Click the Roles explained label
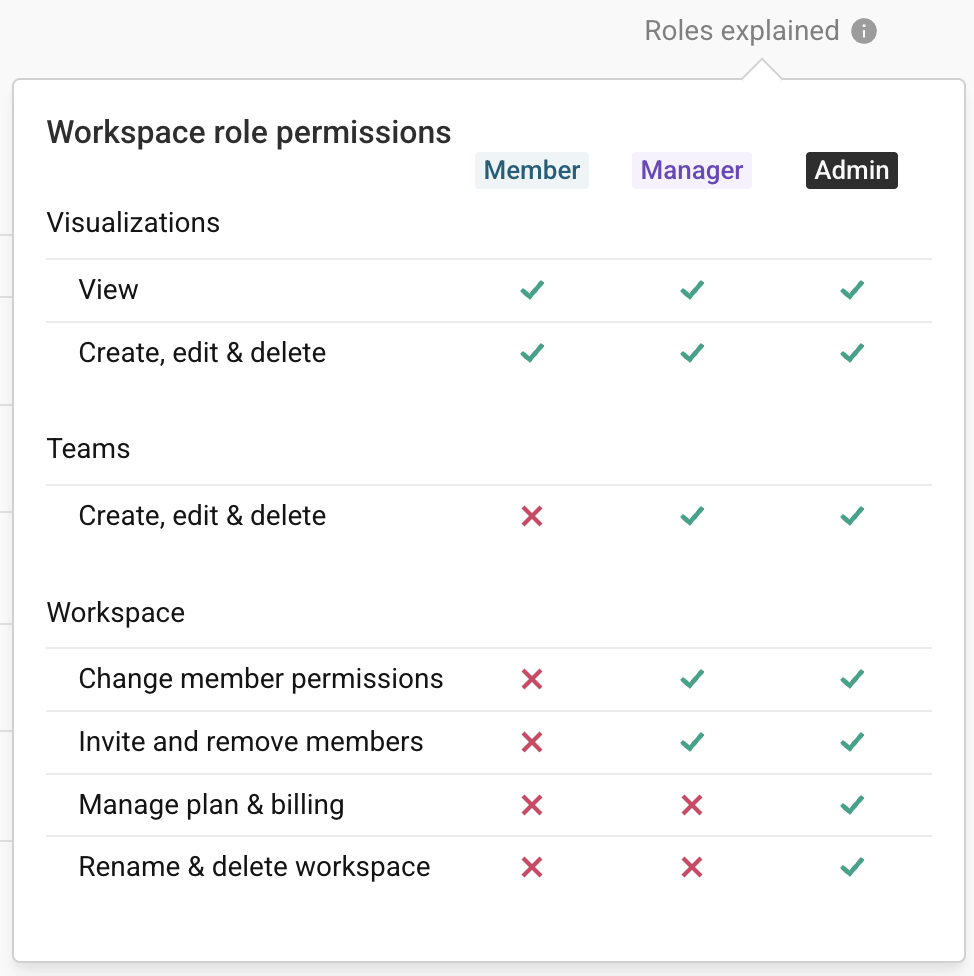Viewport: 974px width, 976px height. click(x=741, y=30)
